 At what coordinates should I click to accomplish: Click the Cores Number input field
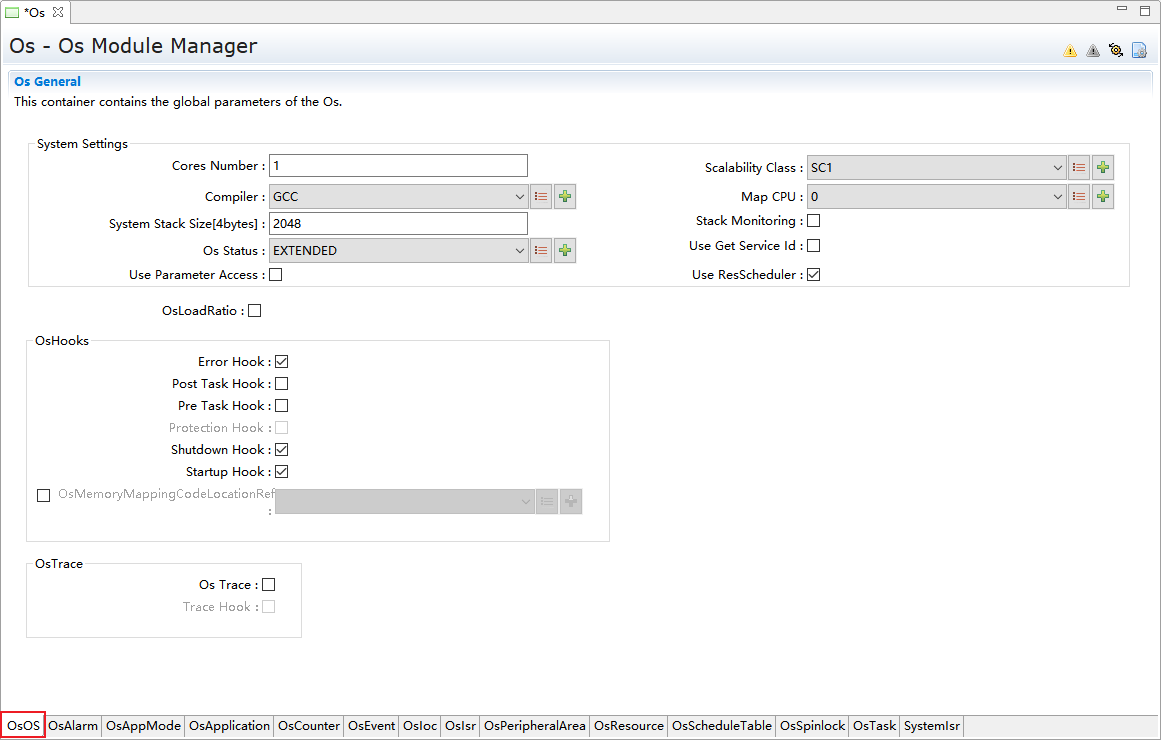tap(398, 166)
